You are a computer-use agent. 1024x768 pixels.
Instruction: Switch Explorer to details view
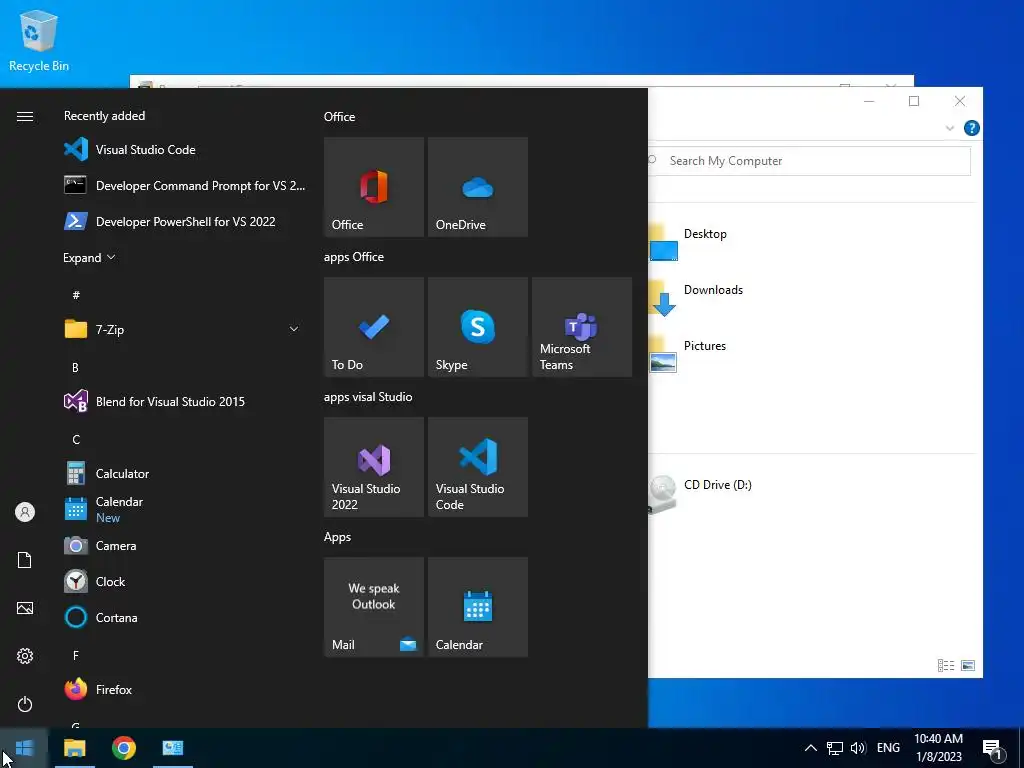click(946, 665)
